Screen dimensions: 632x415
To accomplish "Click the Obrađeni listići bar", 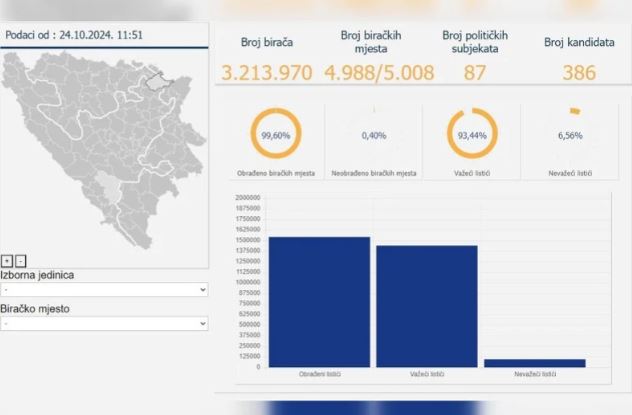I will pos(319,301).
